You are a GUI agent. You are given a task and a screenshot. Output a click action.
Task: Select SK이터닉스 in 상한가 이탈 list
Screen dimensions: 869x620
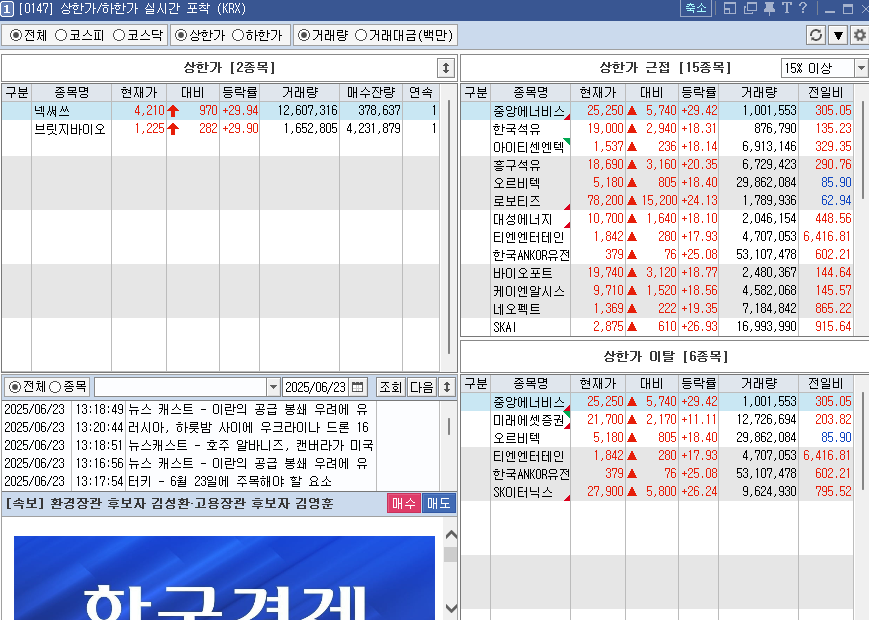pyautogui.click(x=657, y=491)
